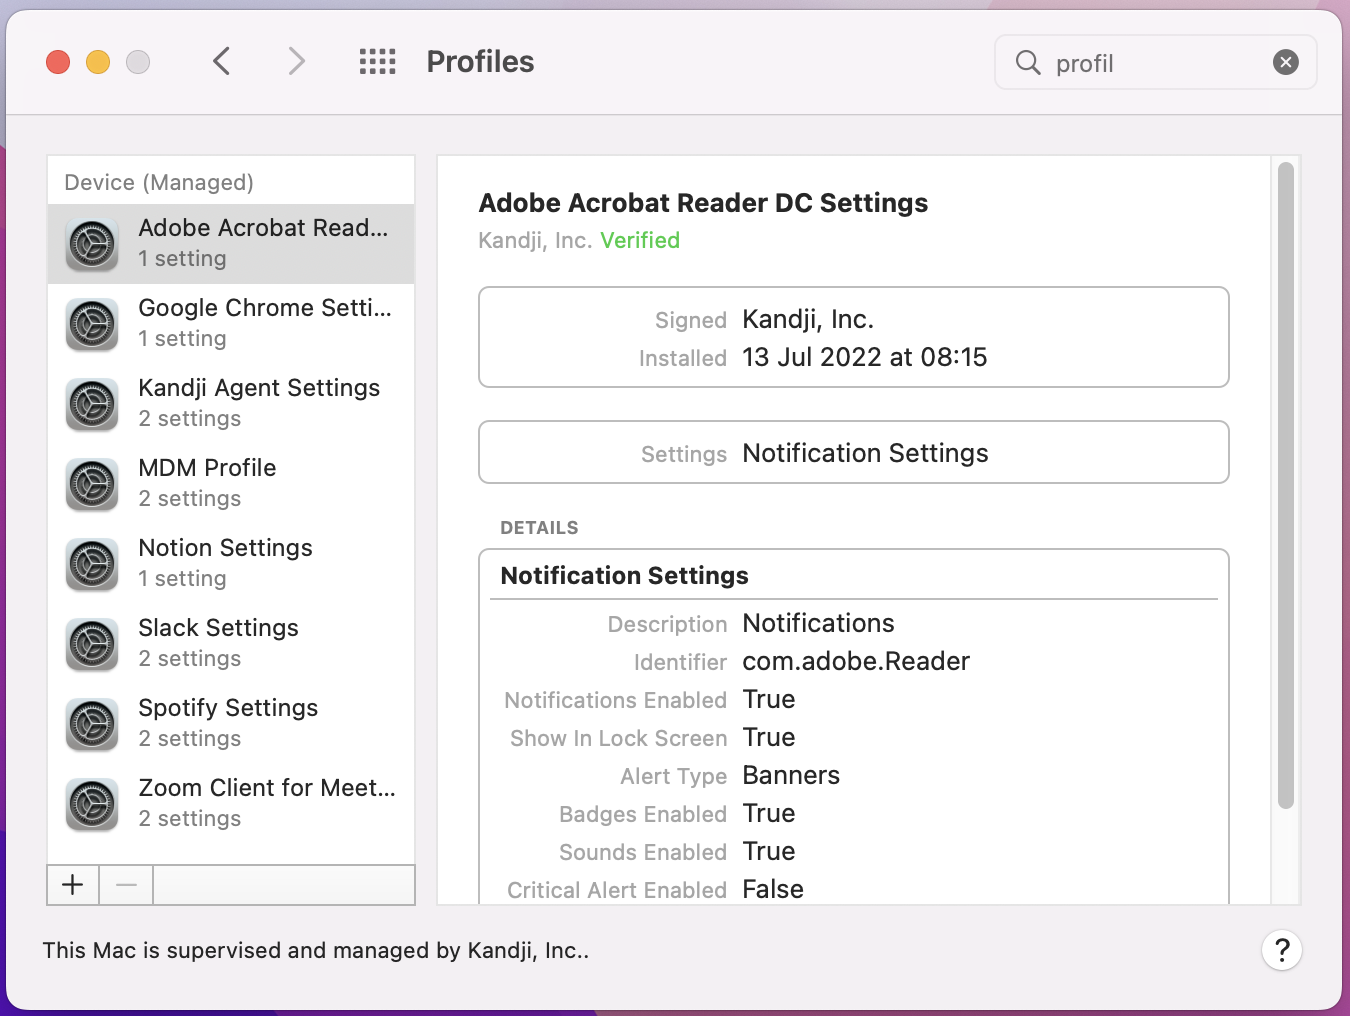The width and height of the screenshot is (1350, 1016).
Task: Select Adobe Acrobat Reader profile icon
Action: tap(92, 244)
